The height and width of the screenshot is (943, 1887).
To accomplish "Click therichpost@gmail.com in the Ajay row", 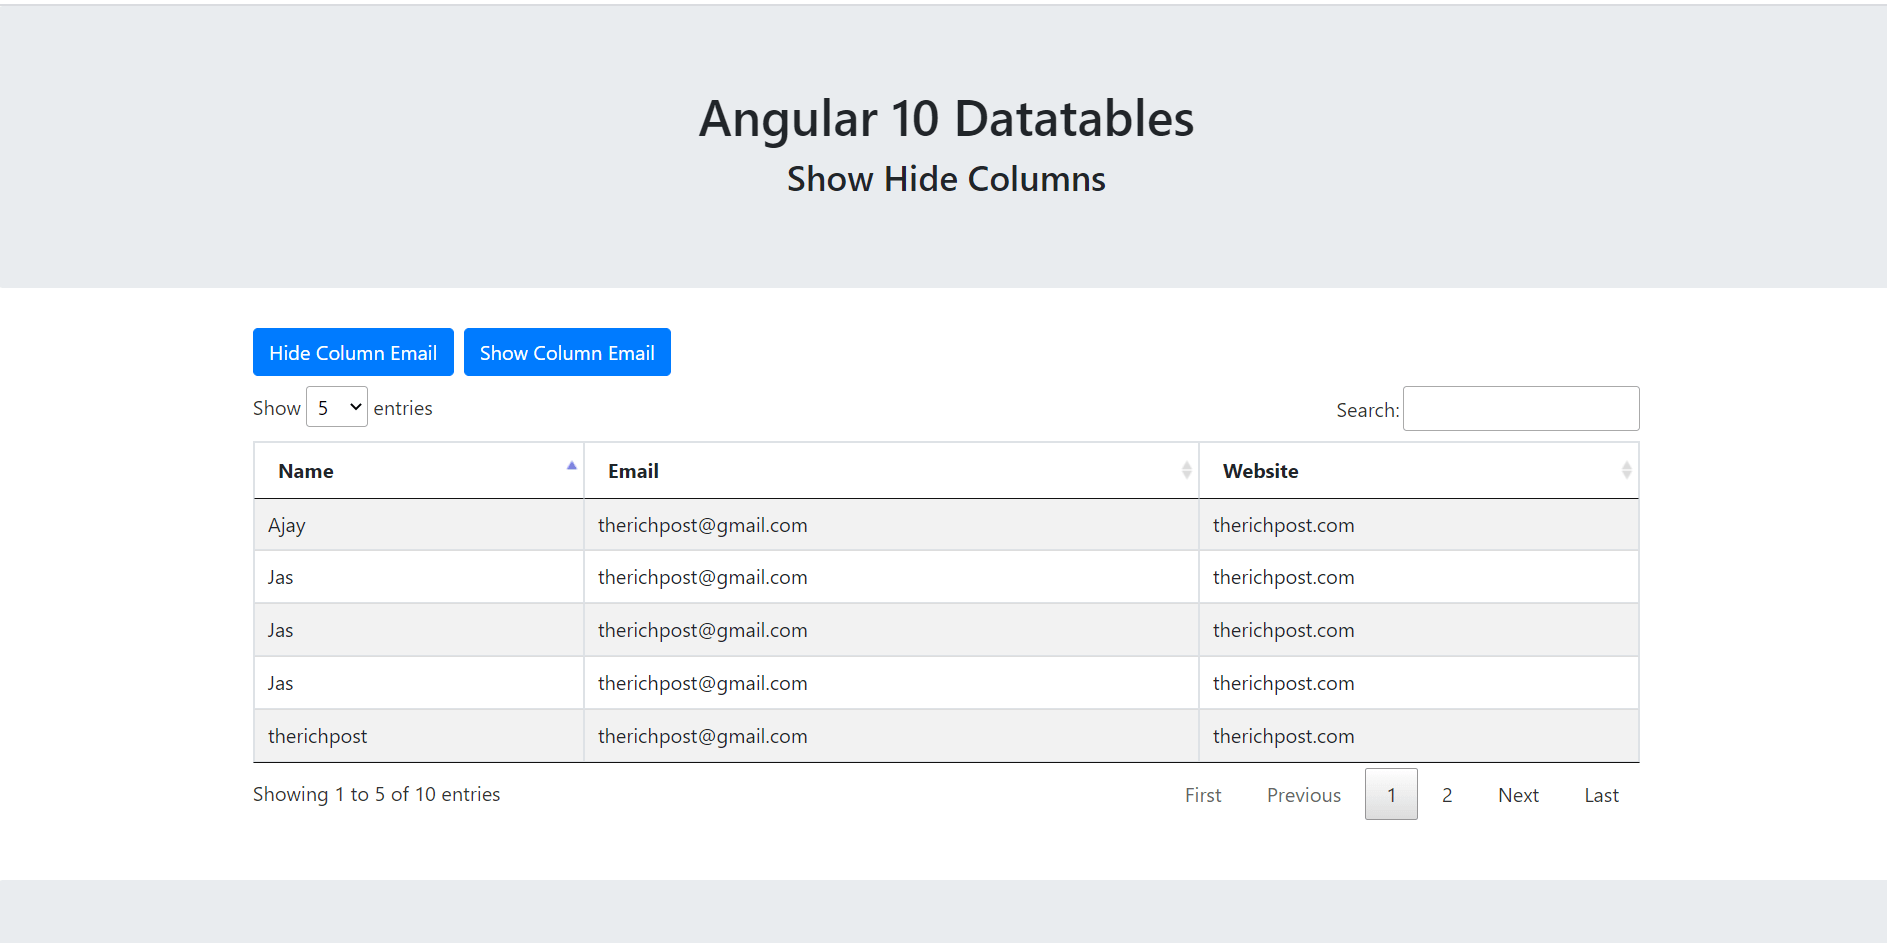I will tap(702, 524).
